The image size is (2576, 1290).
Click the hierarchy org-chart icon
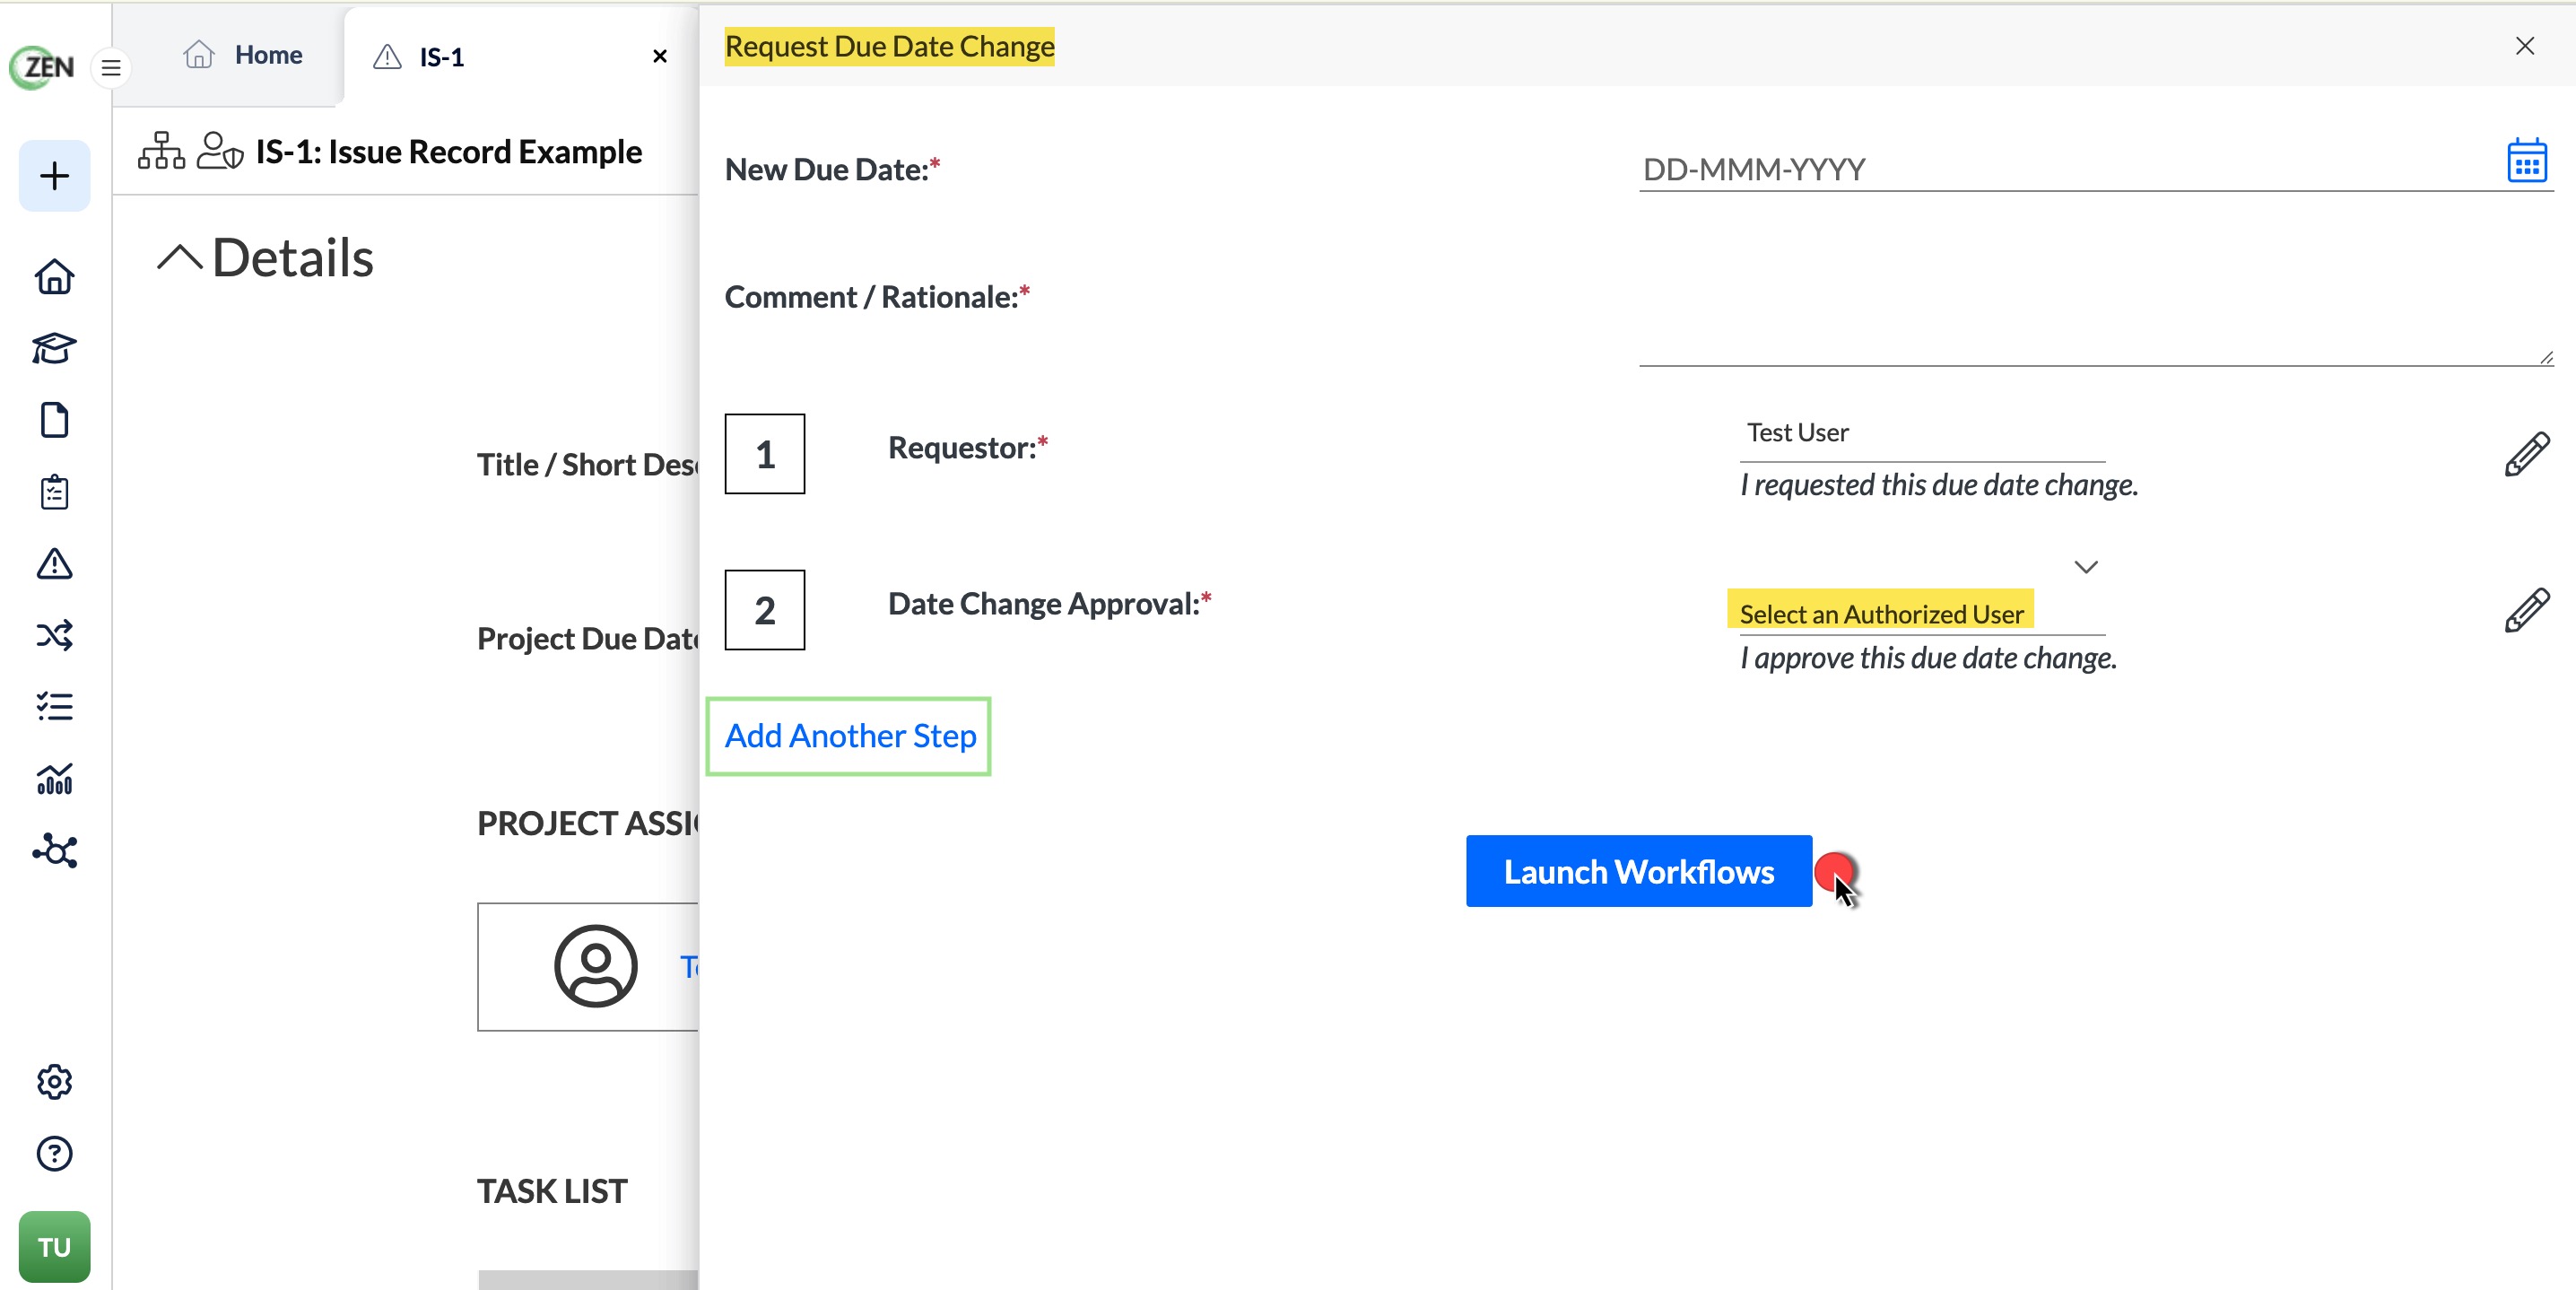point(161,151)
